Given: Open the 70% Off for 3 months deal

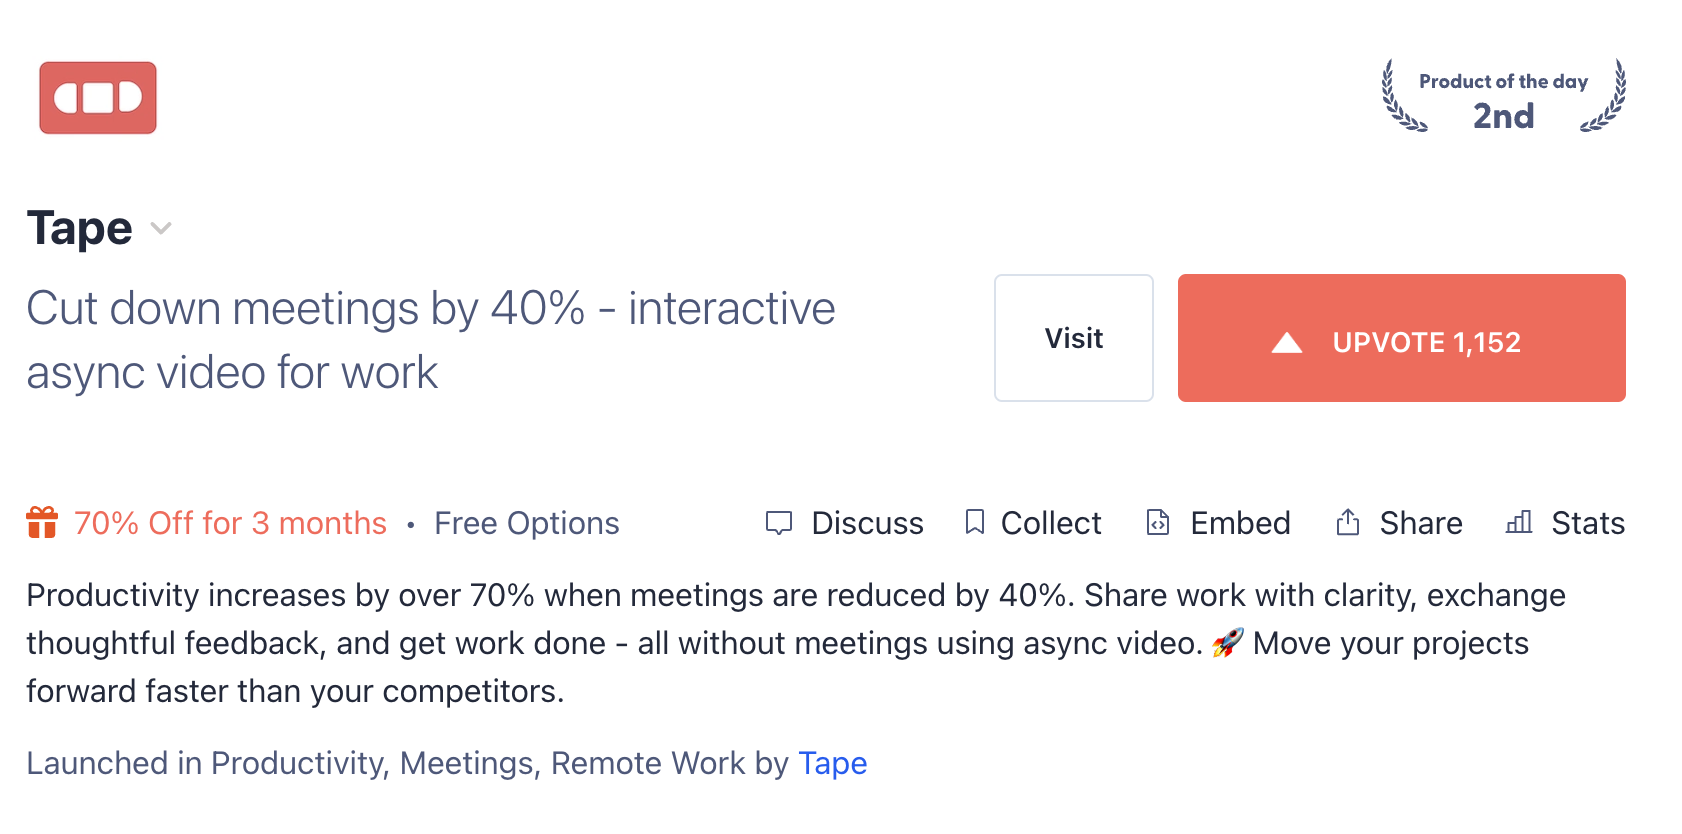Looking at the screenshot, I should (230, 523).
